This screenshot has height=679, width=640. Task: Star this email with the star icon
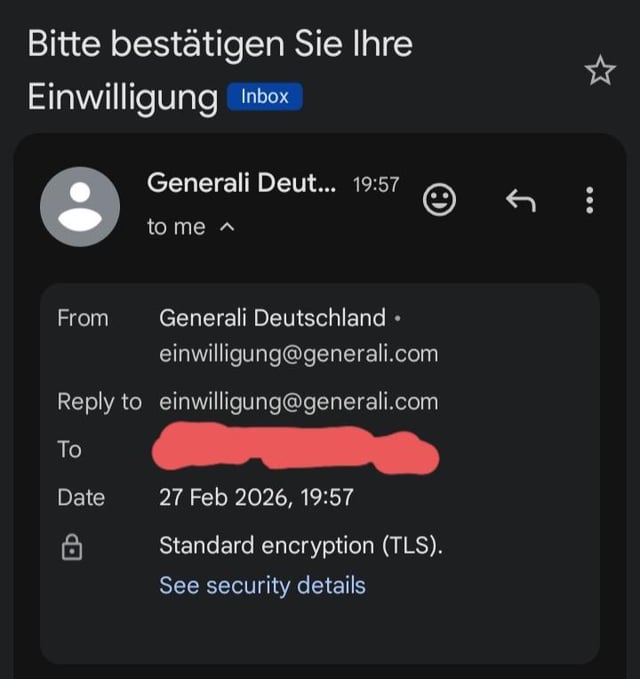(600, 71)
